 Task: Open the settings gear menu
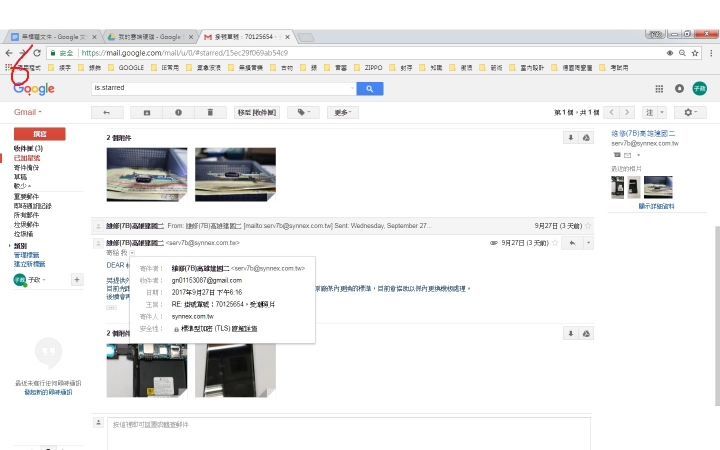(690, 112)
